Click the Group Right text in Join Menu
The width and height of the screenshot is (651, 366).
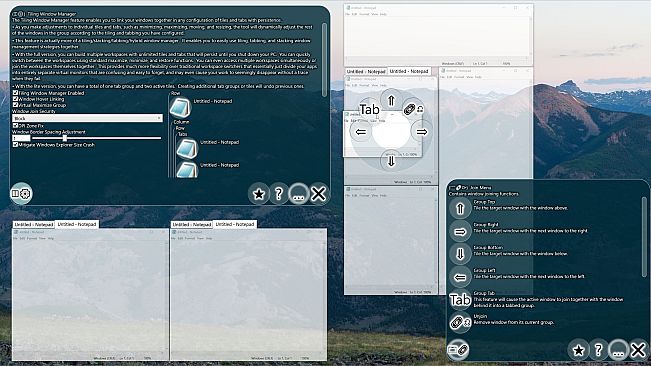point(486,224)
